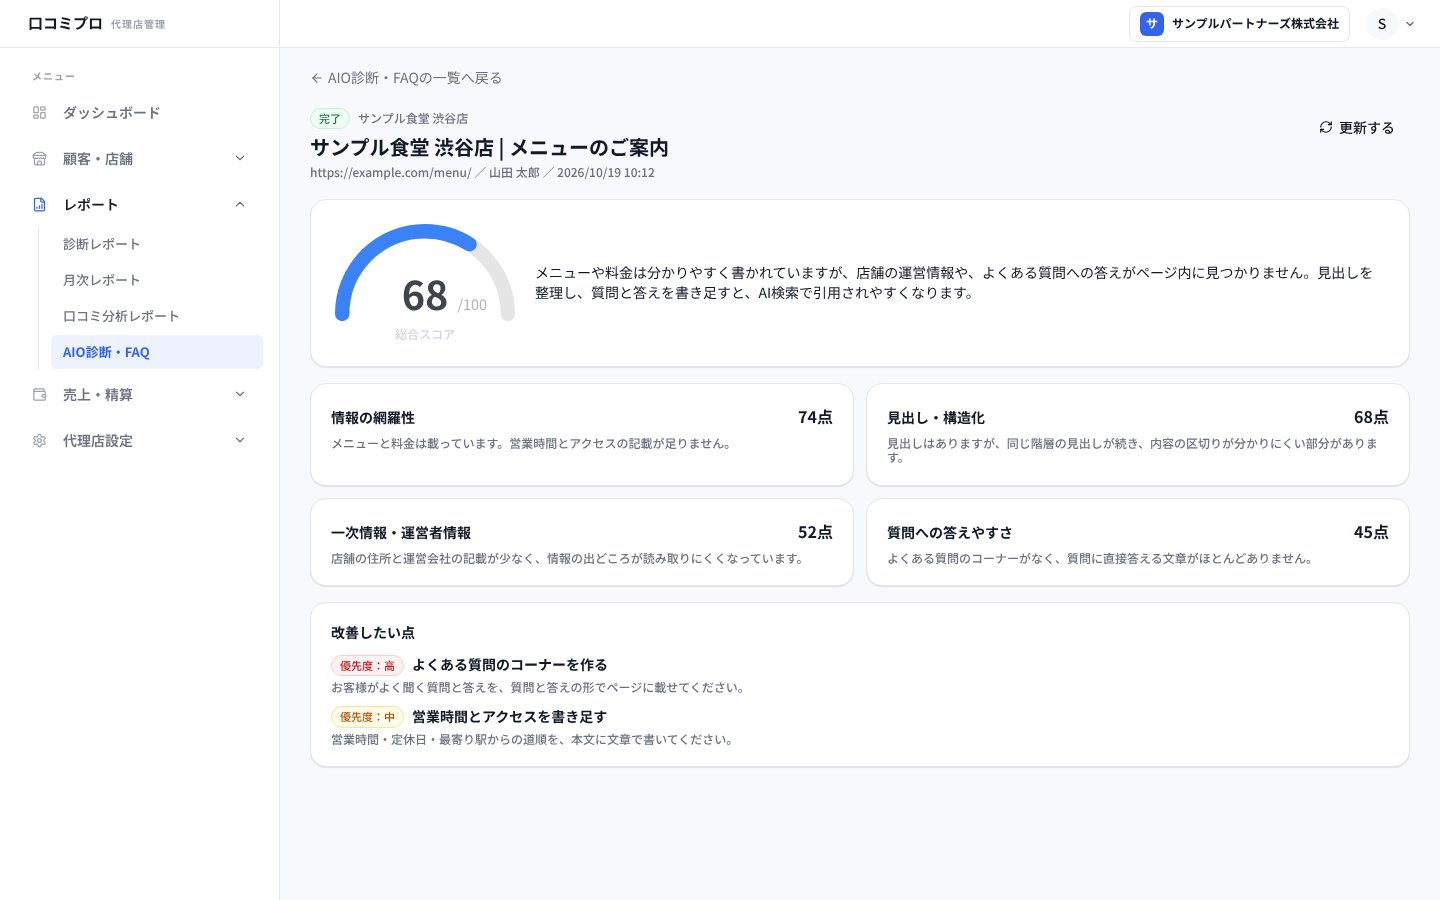This screenshot has width=1440, height=900.
Task: Click the 完了 status badge
Action: point(330,119)
